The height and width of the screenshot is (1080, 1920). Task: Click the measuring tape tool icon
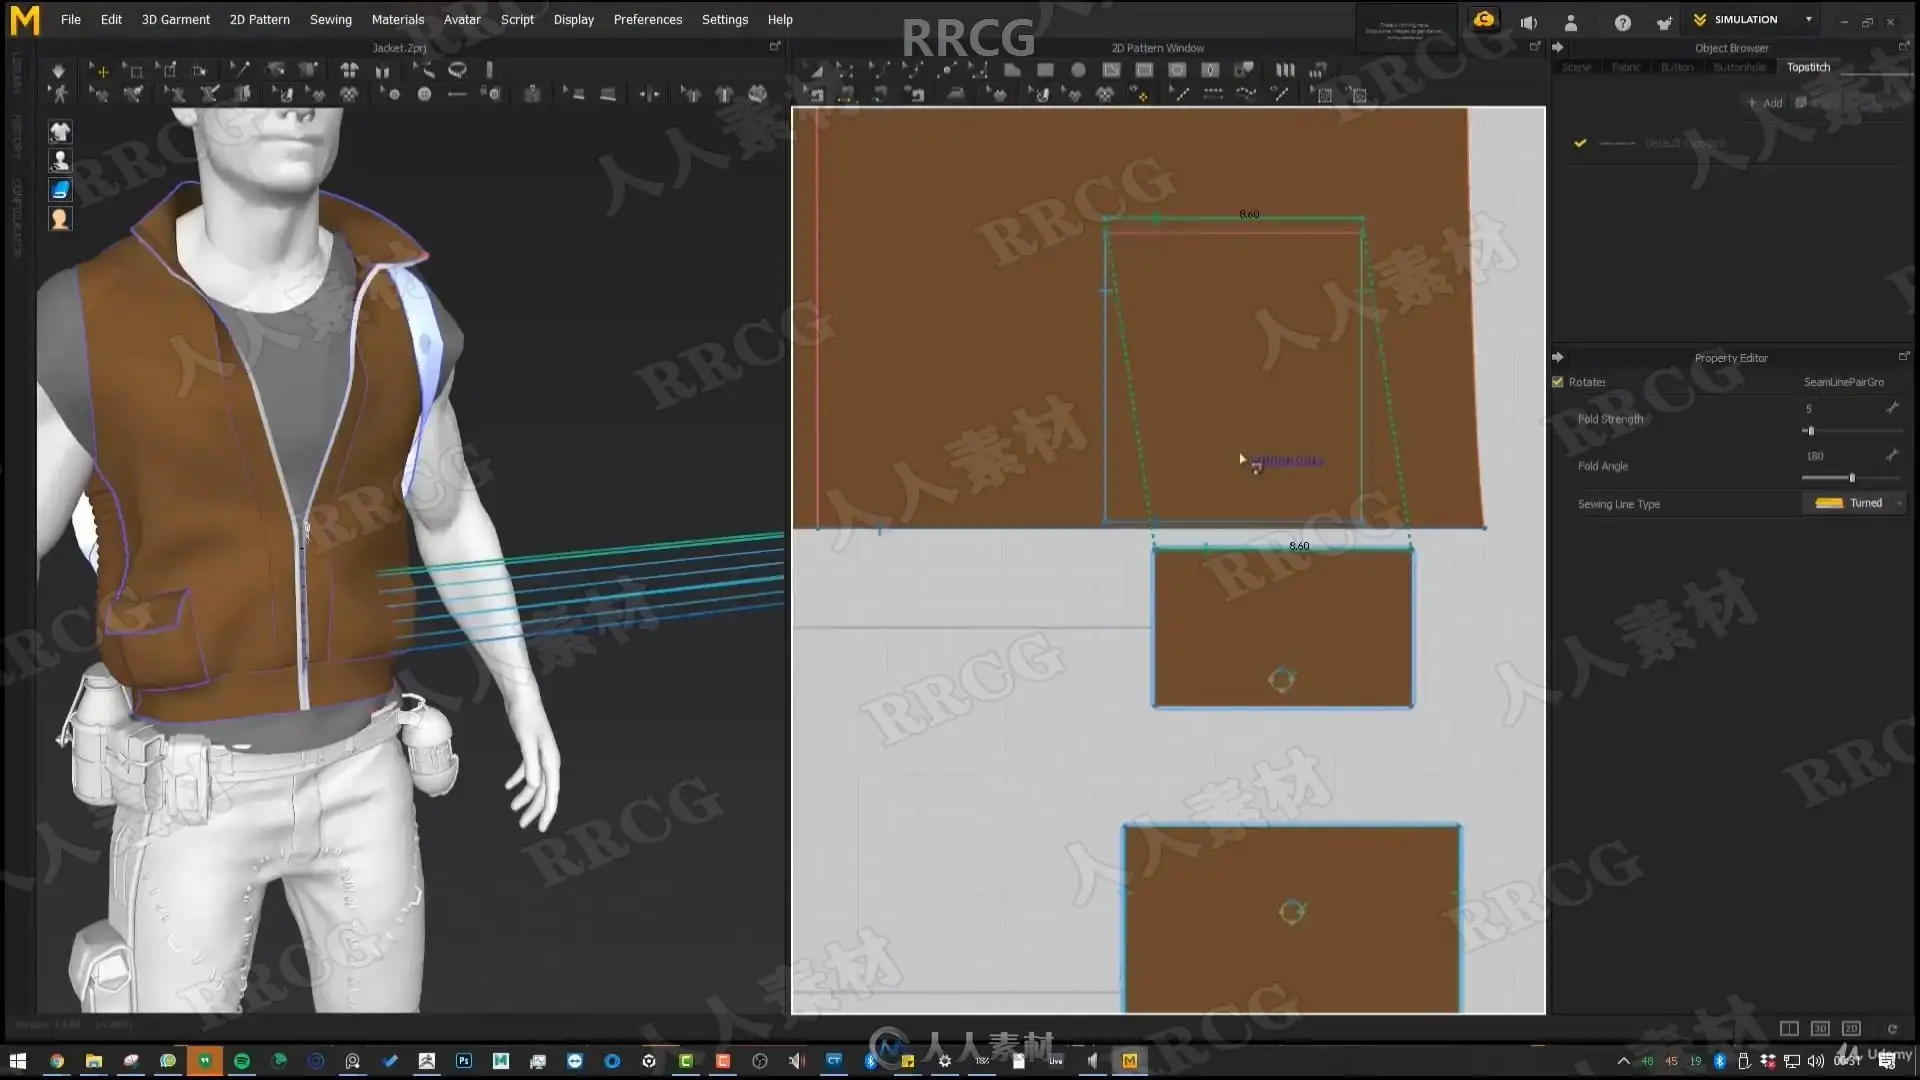(x=457, y=70)
